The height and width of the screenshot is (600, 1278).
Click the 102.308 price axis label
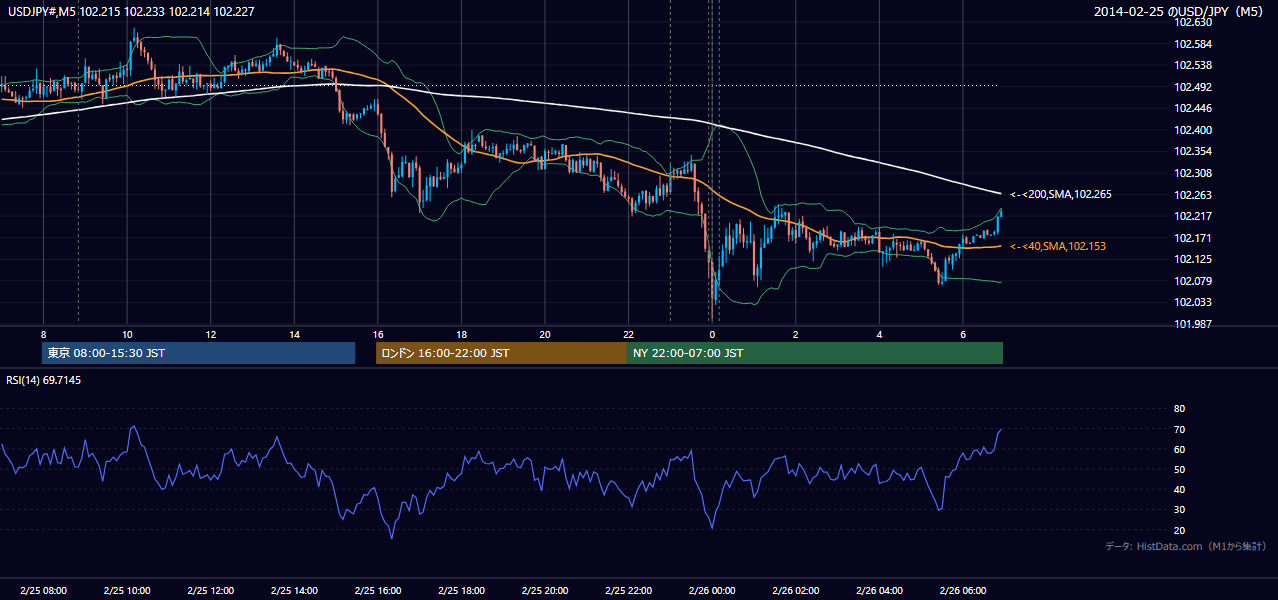[x=1193, y=173]
